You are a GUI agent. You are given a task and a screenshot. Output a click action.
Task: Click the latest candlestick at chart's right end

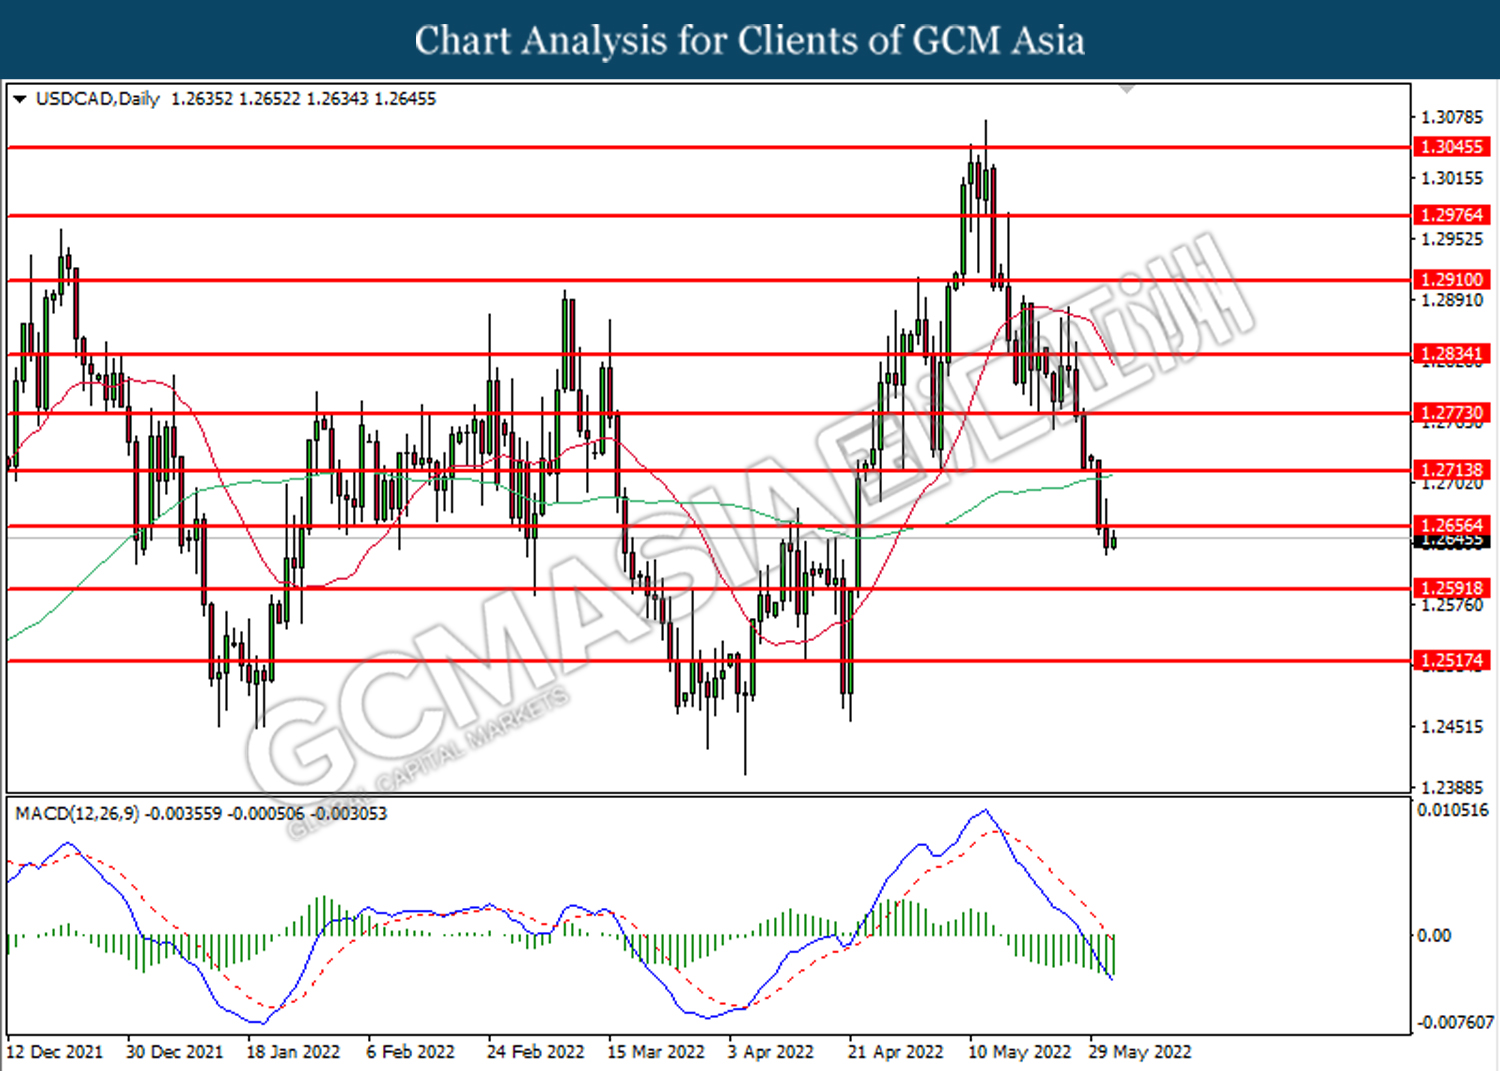coord(1114,541)
